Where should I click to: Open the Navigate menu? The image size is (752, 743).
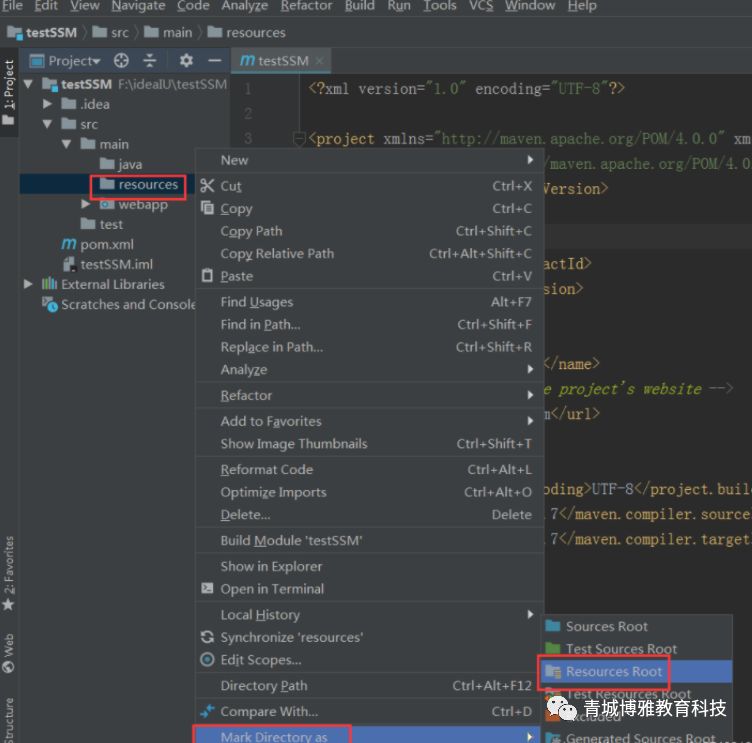(138, 5)
